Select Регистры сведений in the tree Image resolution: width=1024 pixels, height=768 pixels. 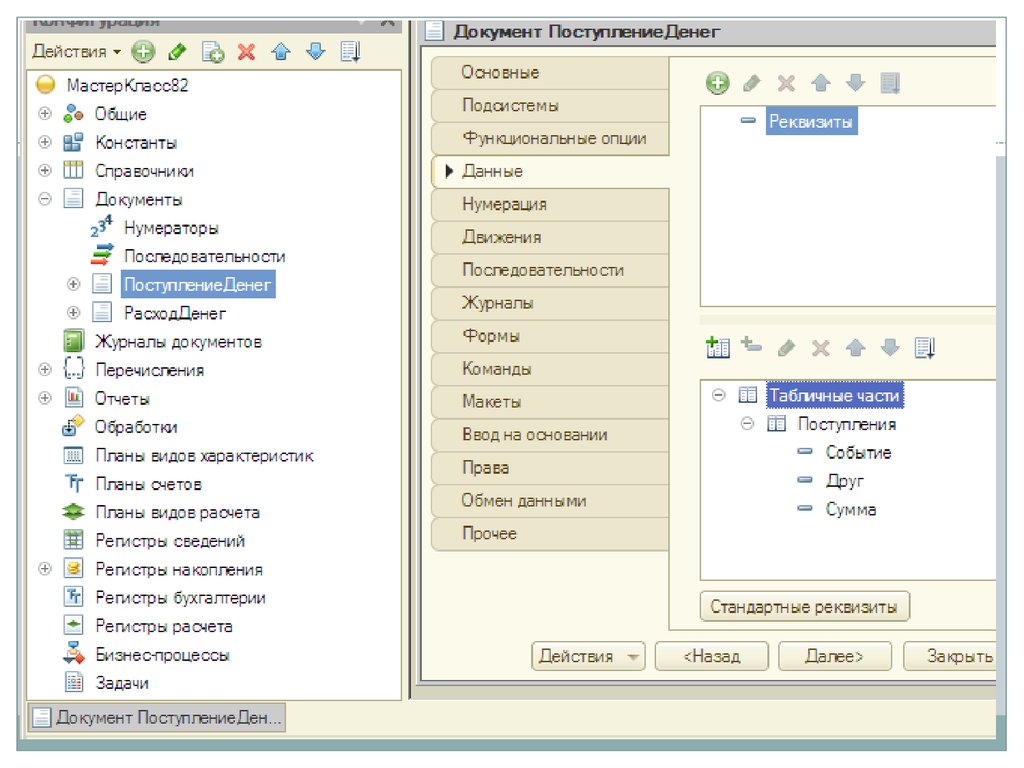170,541
